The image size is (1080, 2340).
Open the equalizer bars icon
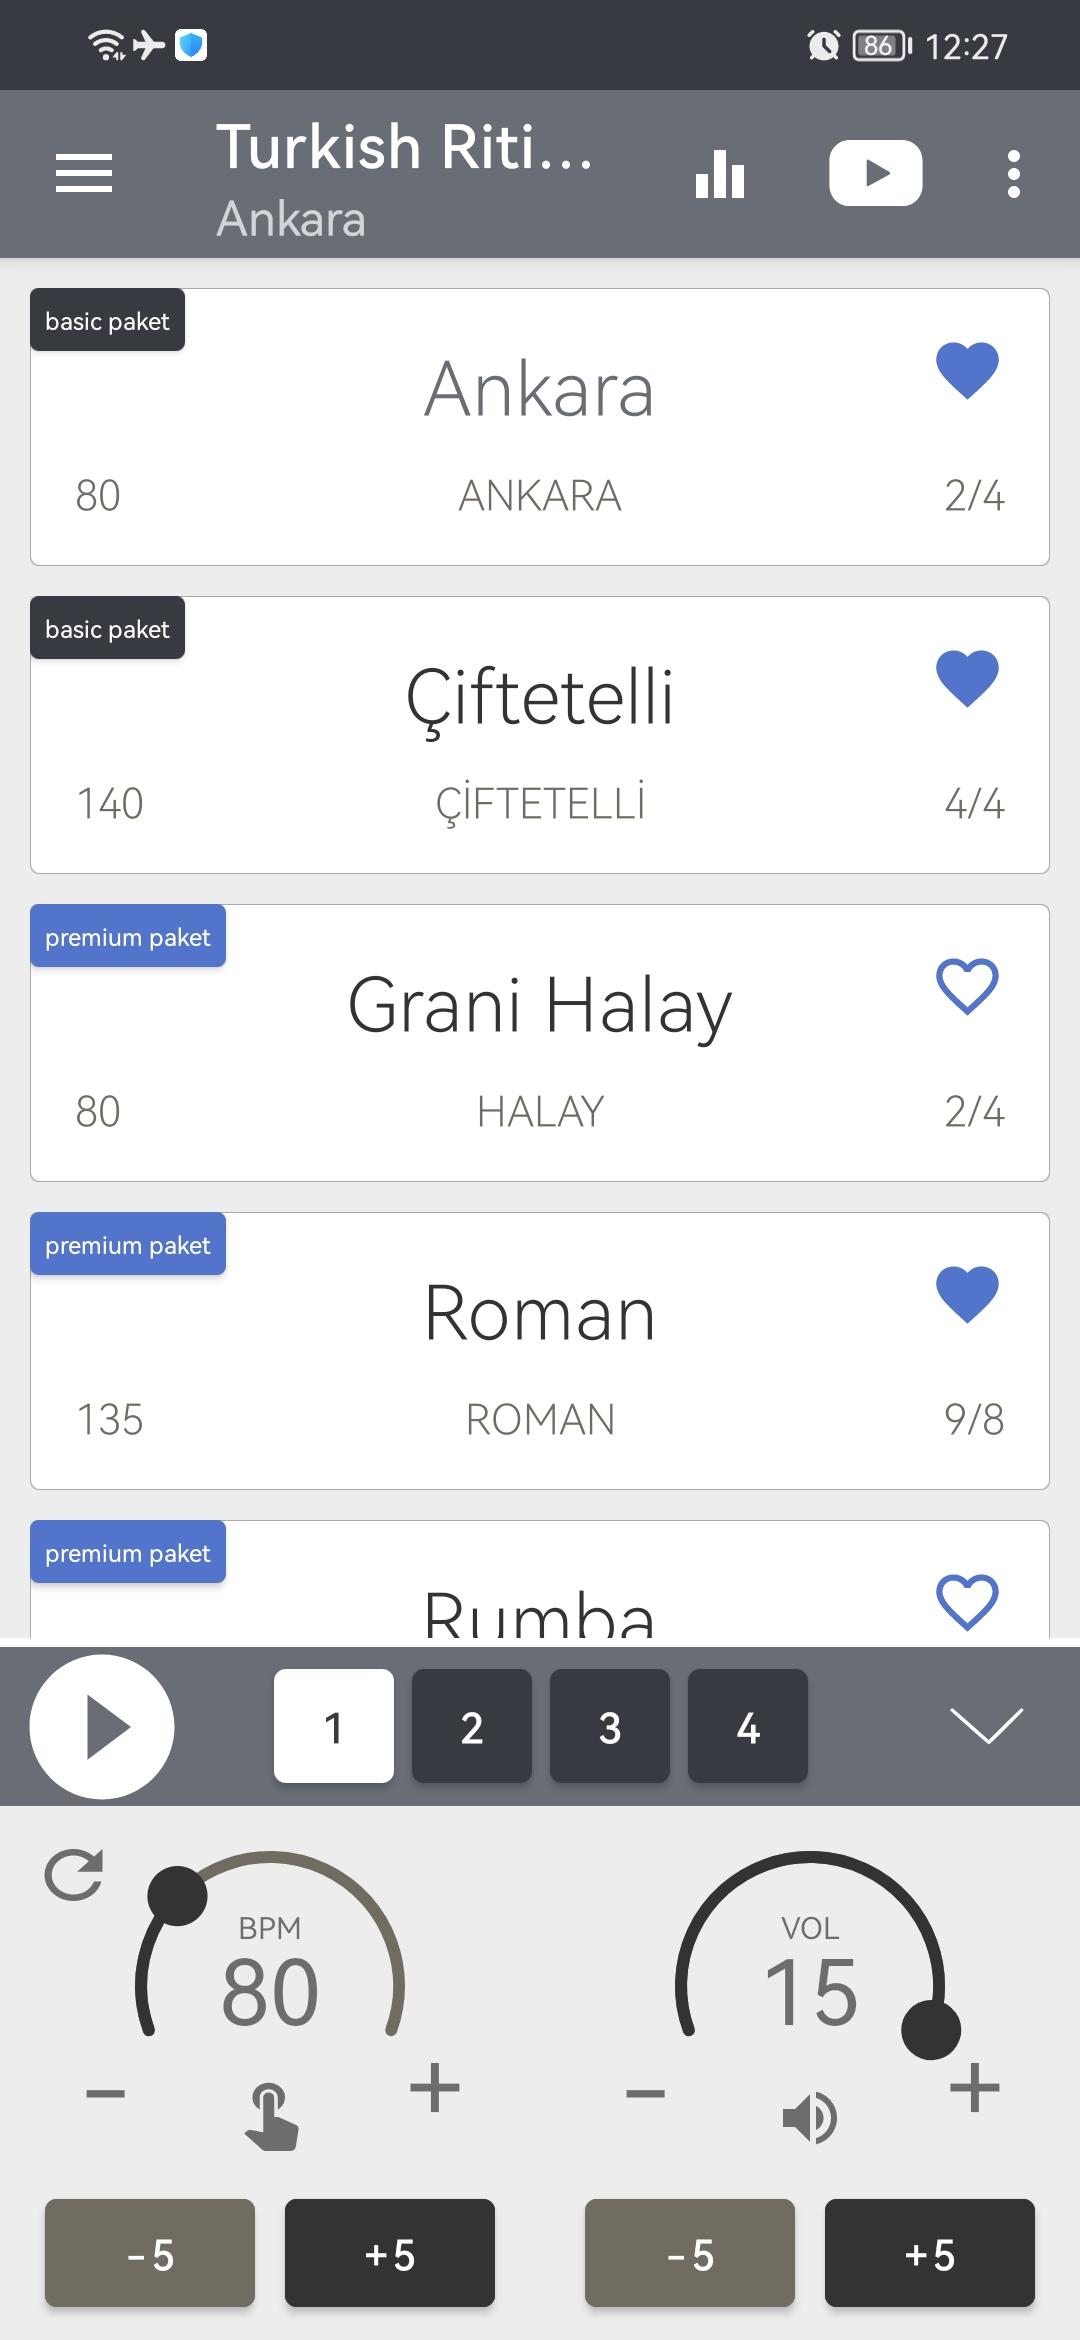[x=720, y=174]
